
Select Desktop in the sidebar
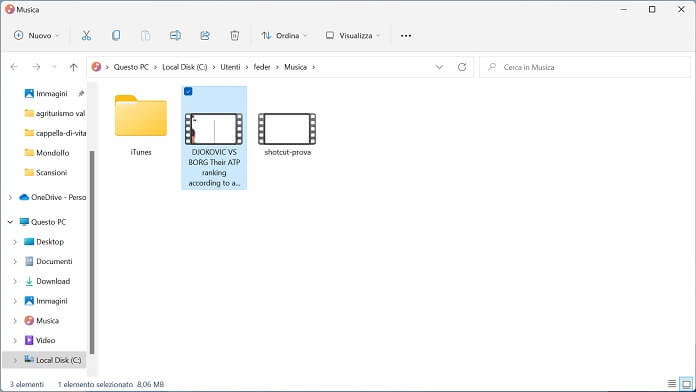coord(44,242)
